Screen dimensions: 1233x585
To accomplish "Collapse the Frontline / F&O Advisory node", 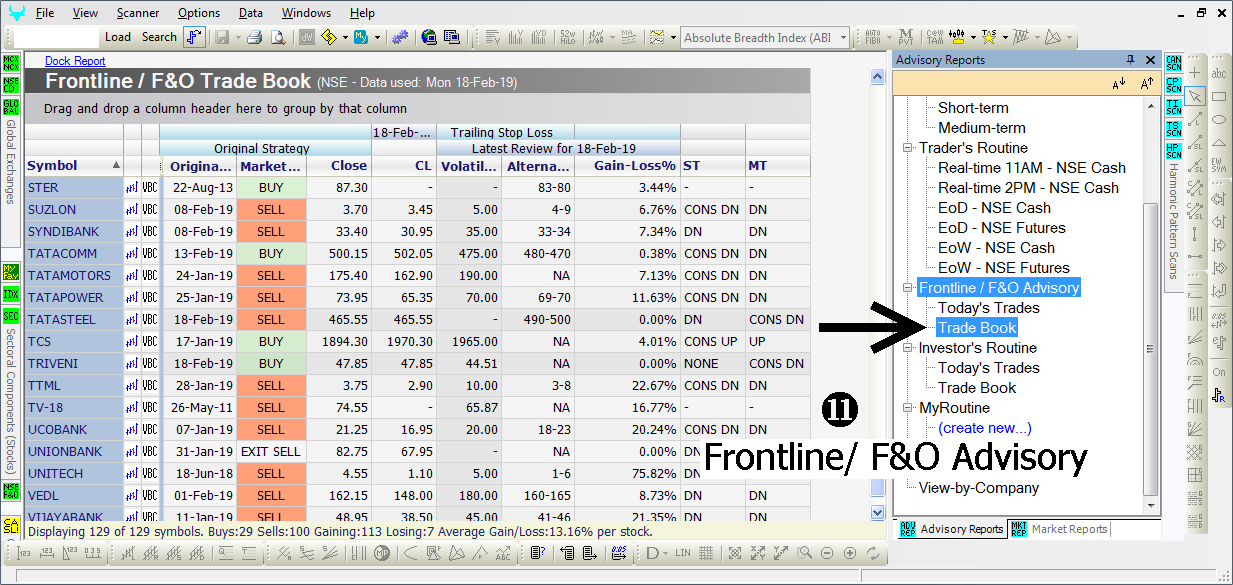I will pyautogui.click(x=909, y=288).
